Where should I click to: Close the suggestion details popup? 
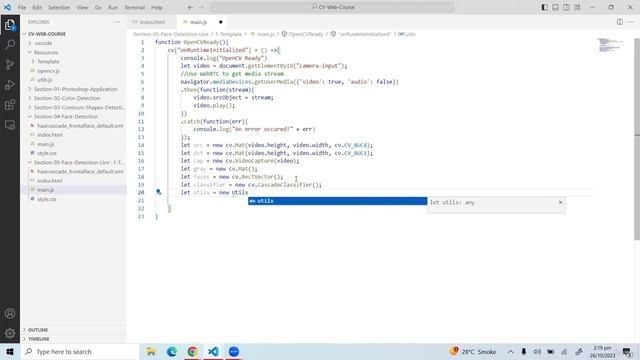coord(560,202)
